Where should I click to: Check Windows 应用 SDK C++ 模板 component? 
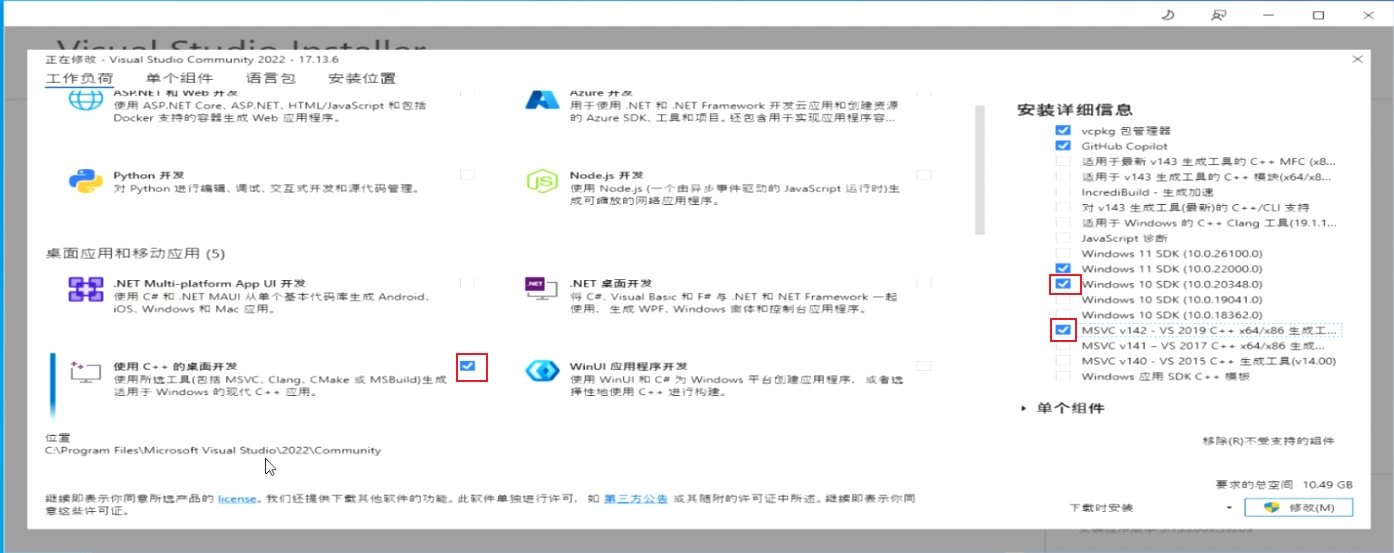[x=1062, y=376]
